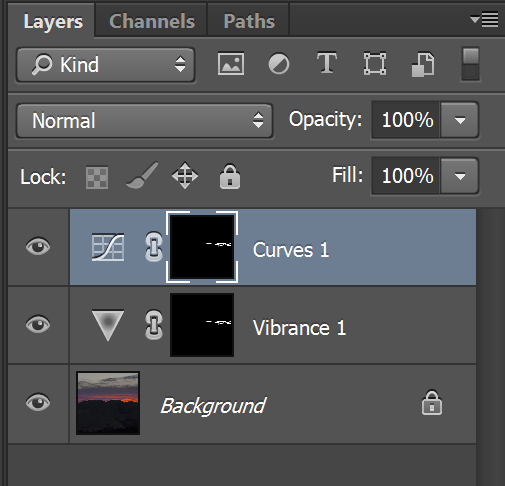This screenshot has height=486, width=505.
Task: Hide the Vibrance 1 layer
Action: (38, 324)
